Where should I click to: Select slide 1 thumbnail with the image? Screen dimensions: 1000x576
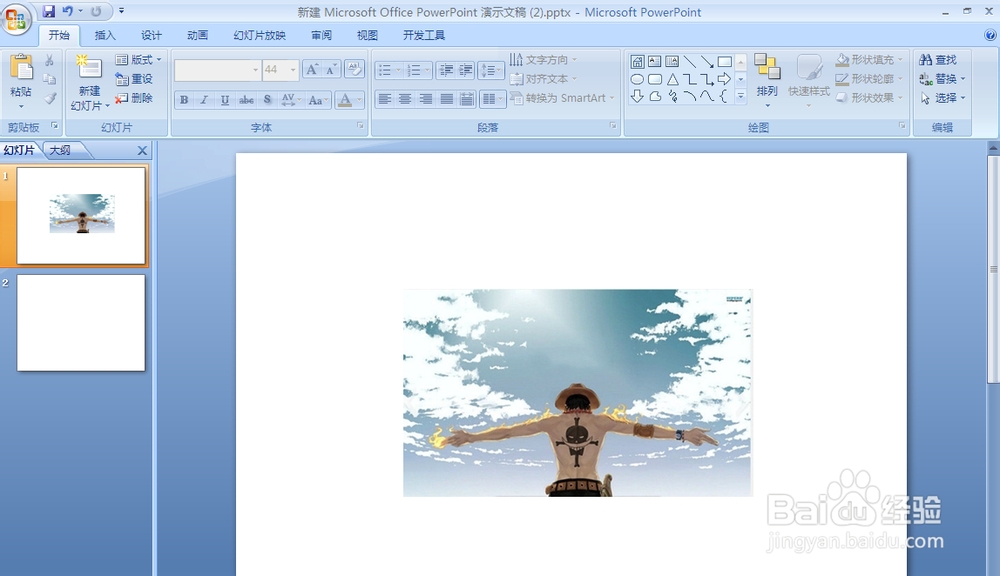click(x=81, y=216)
